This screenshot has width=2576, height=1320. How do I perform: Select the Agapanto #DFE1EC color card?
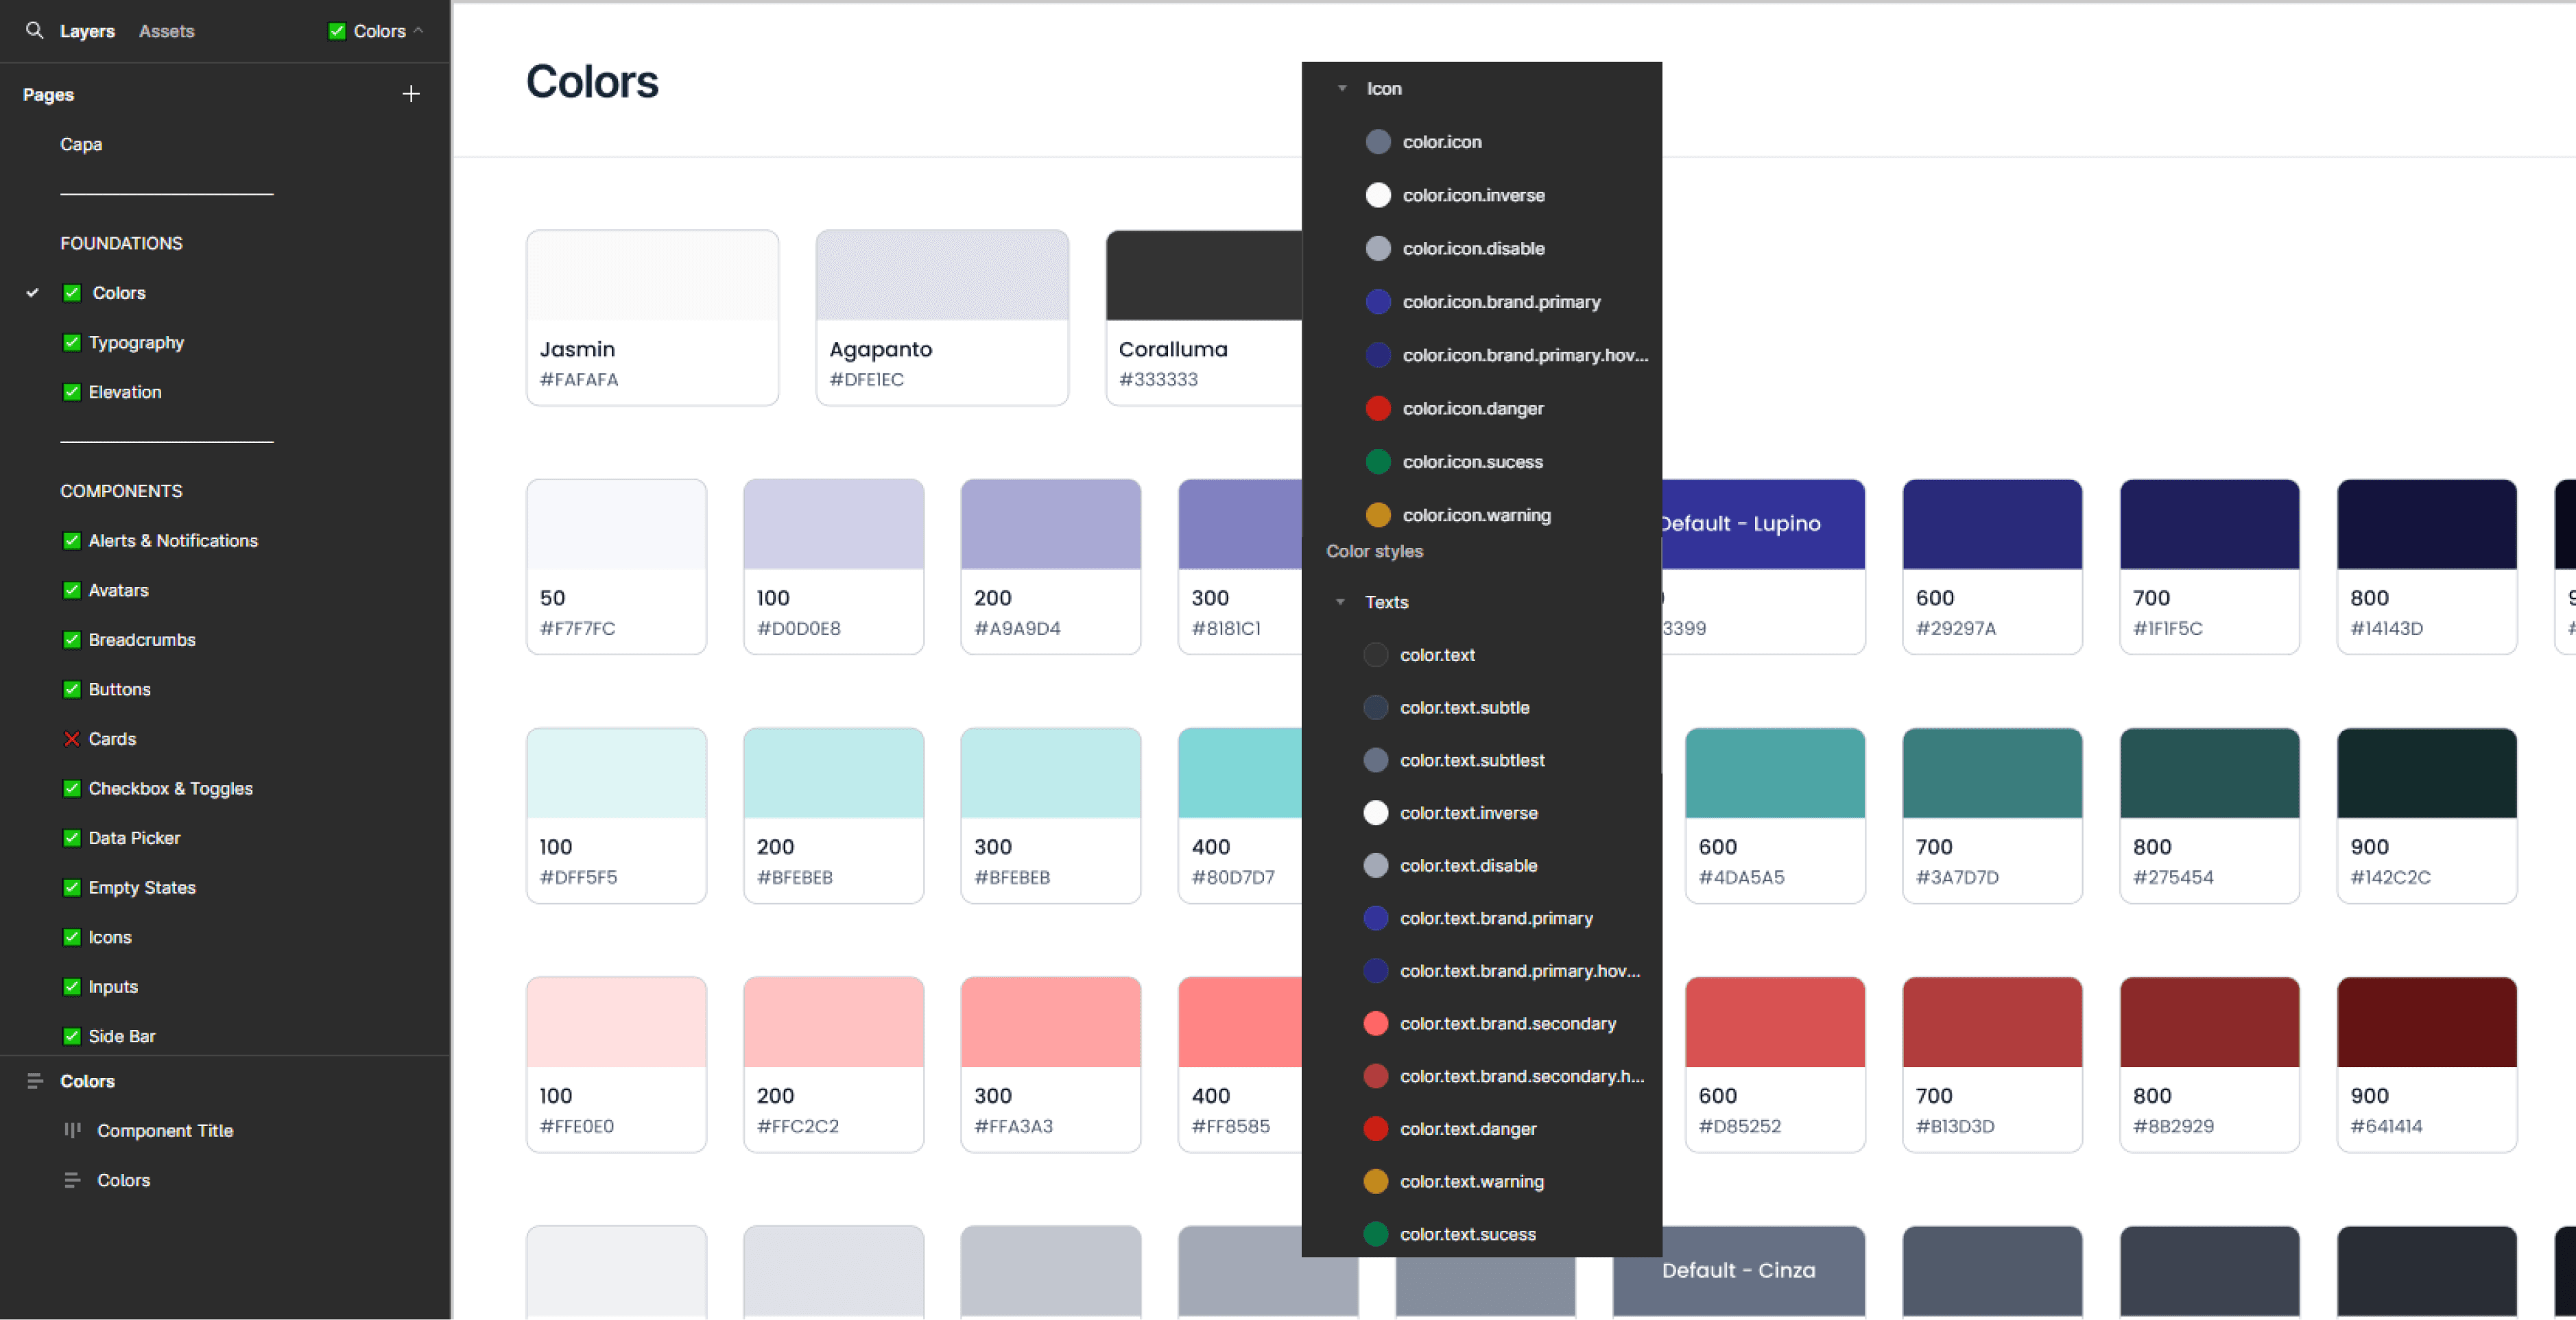942,318
